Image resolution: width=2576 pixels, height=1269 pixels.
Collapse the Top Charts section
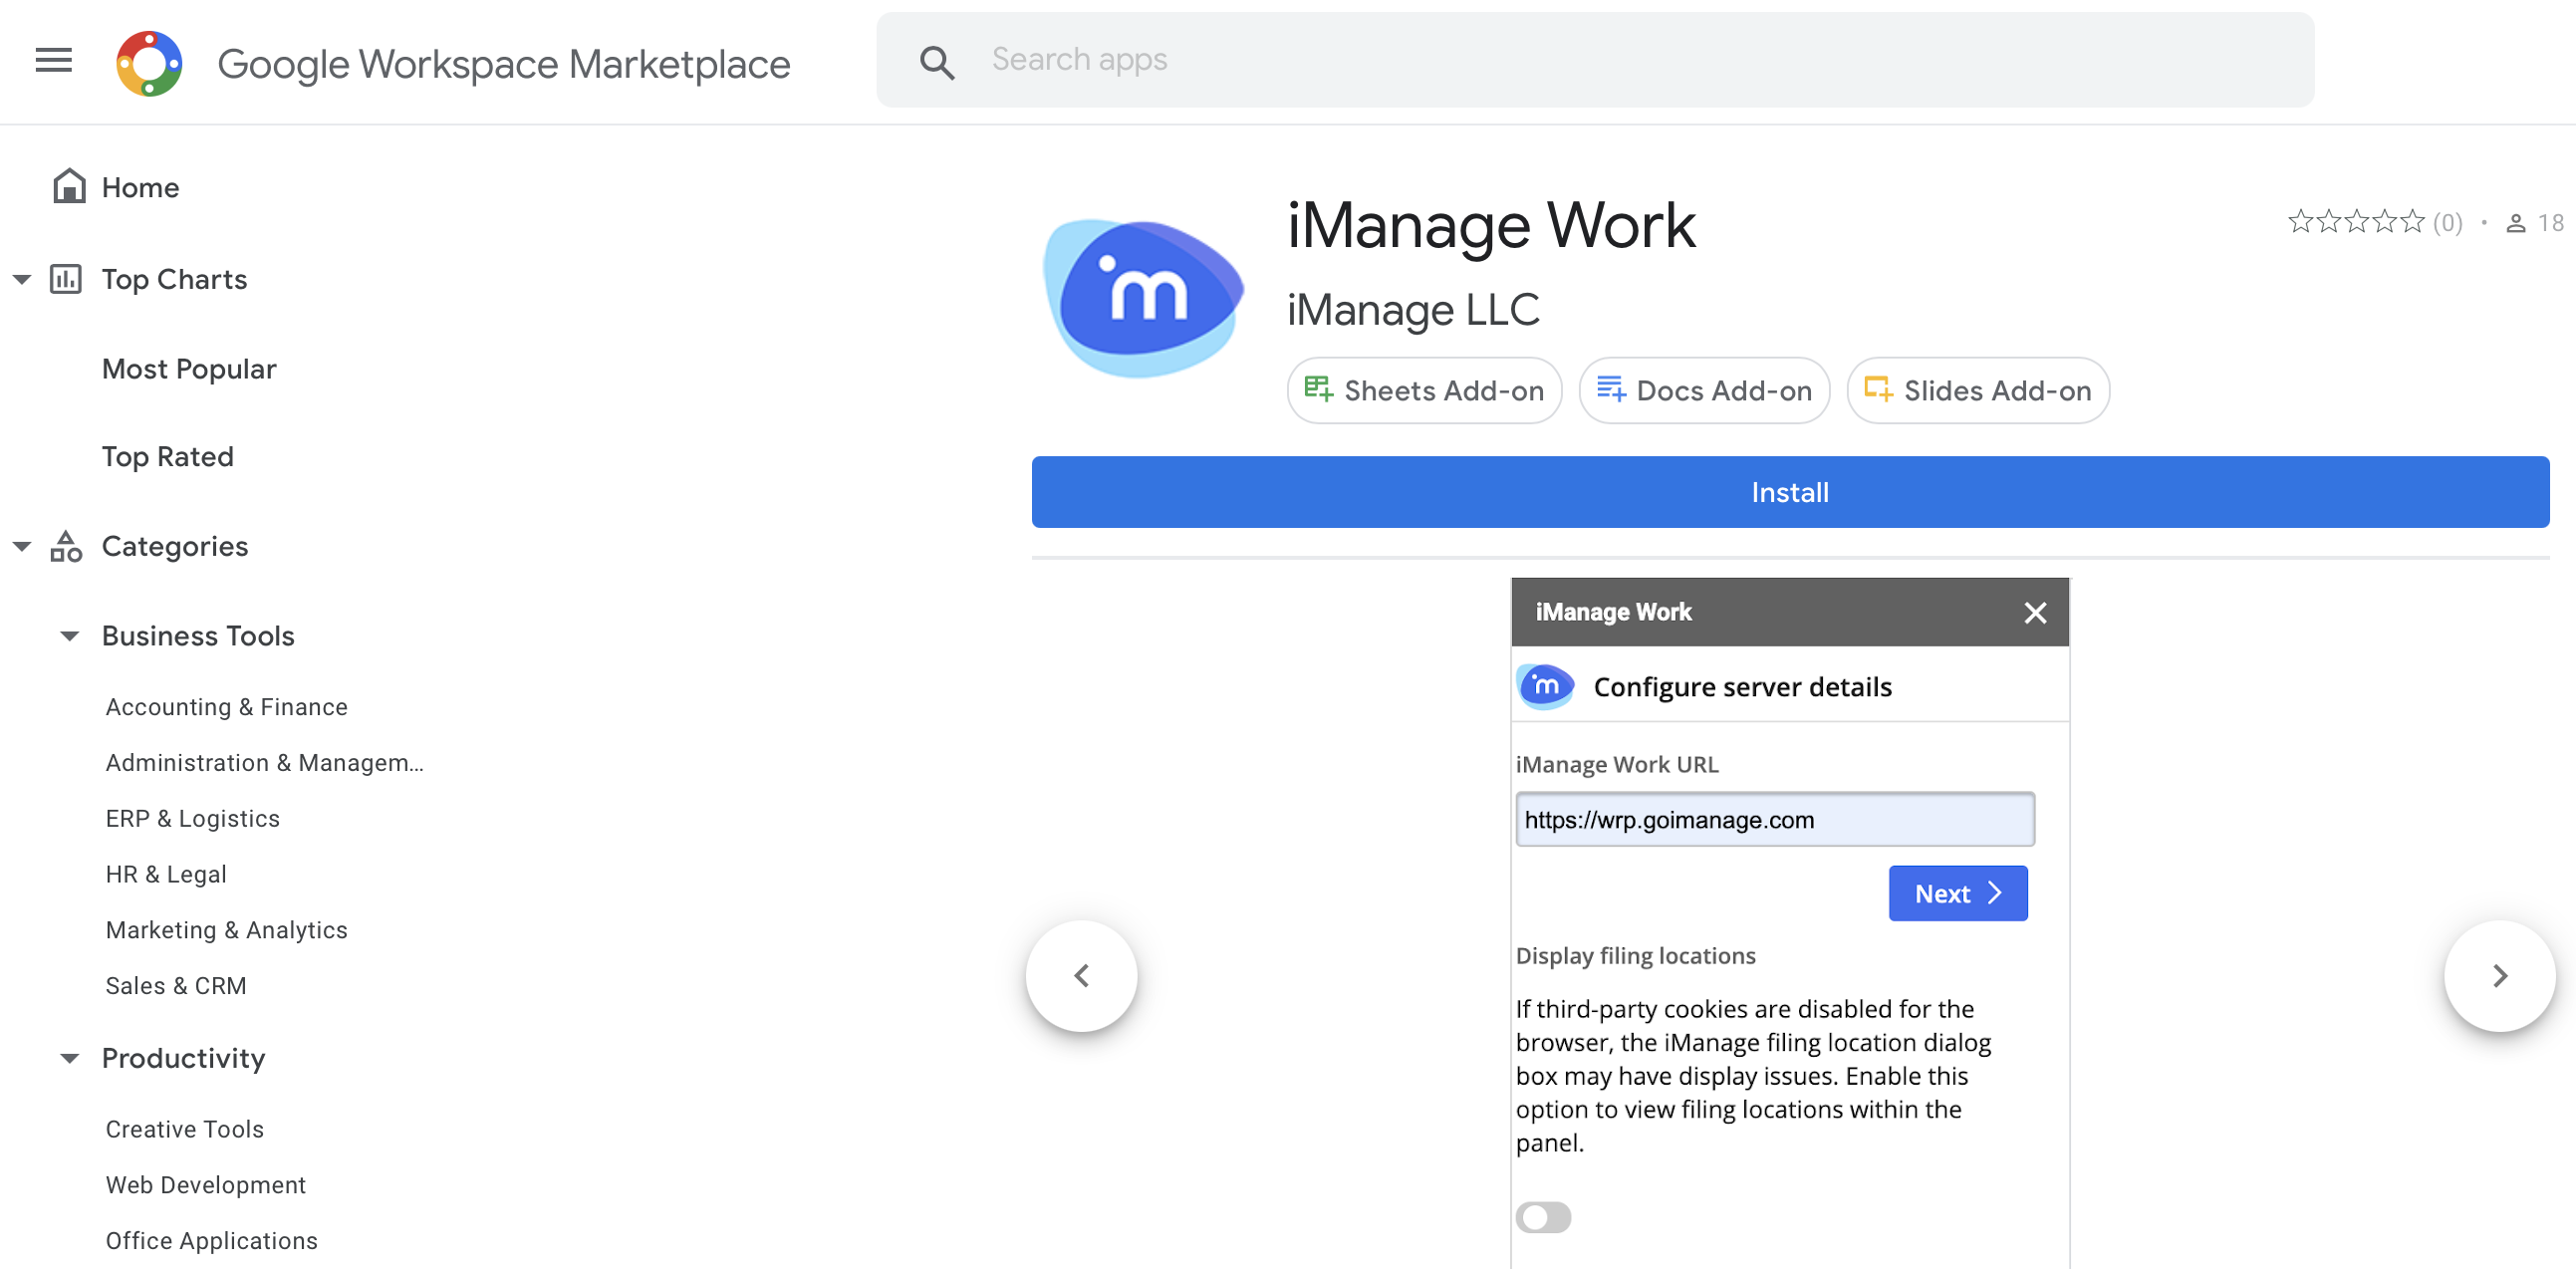click(22, 279)
